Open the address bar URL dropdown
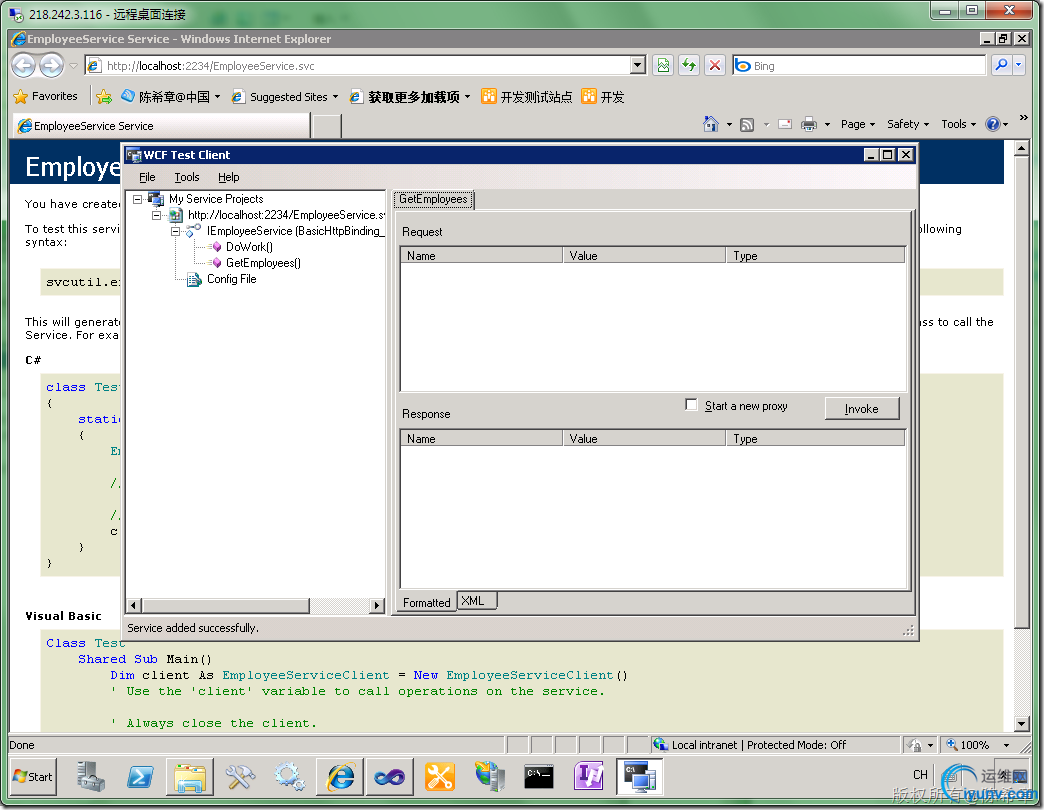The height and width of the screenshot is (810, 1044). [x=638, y=65]
